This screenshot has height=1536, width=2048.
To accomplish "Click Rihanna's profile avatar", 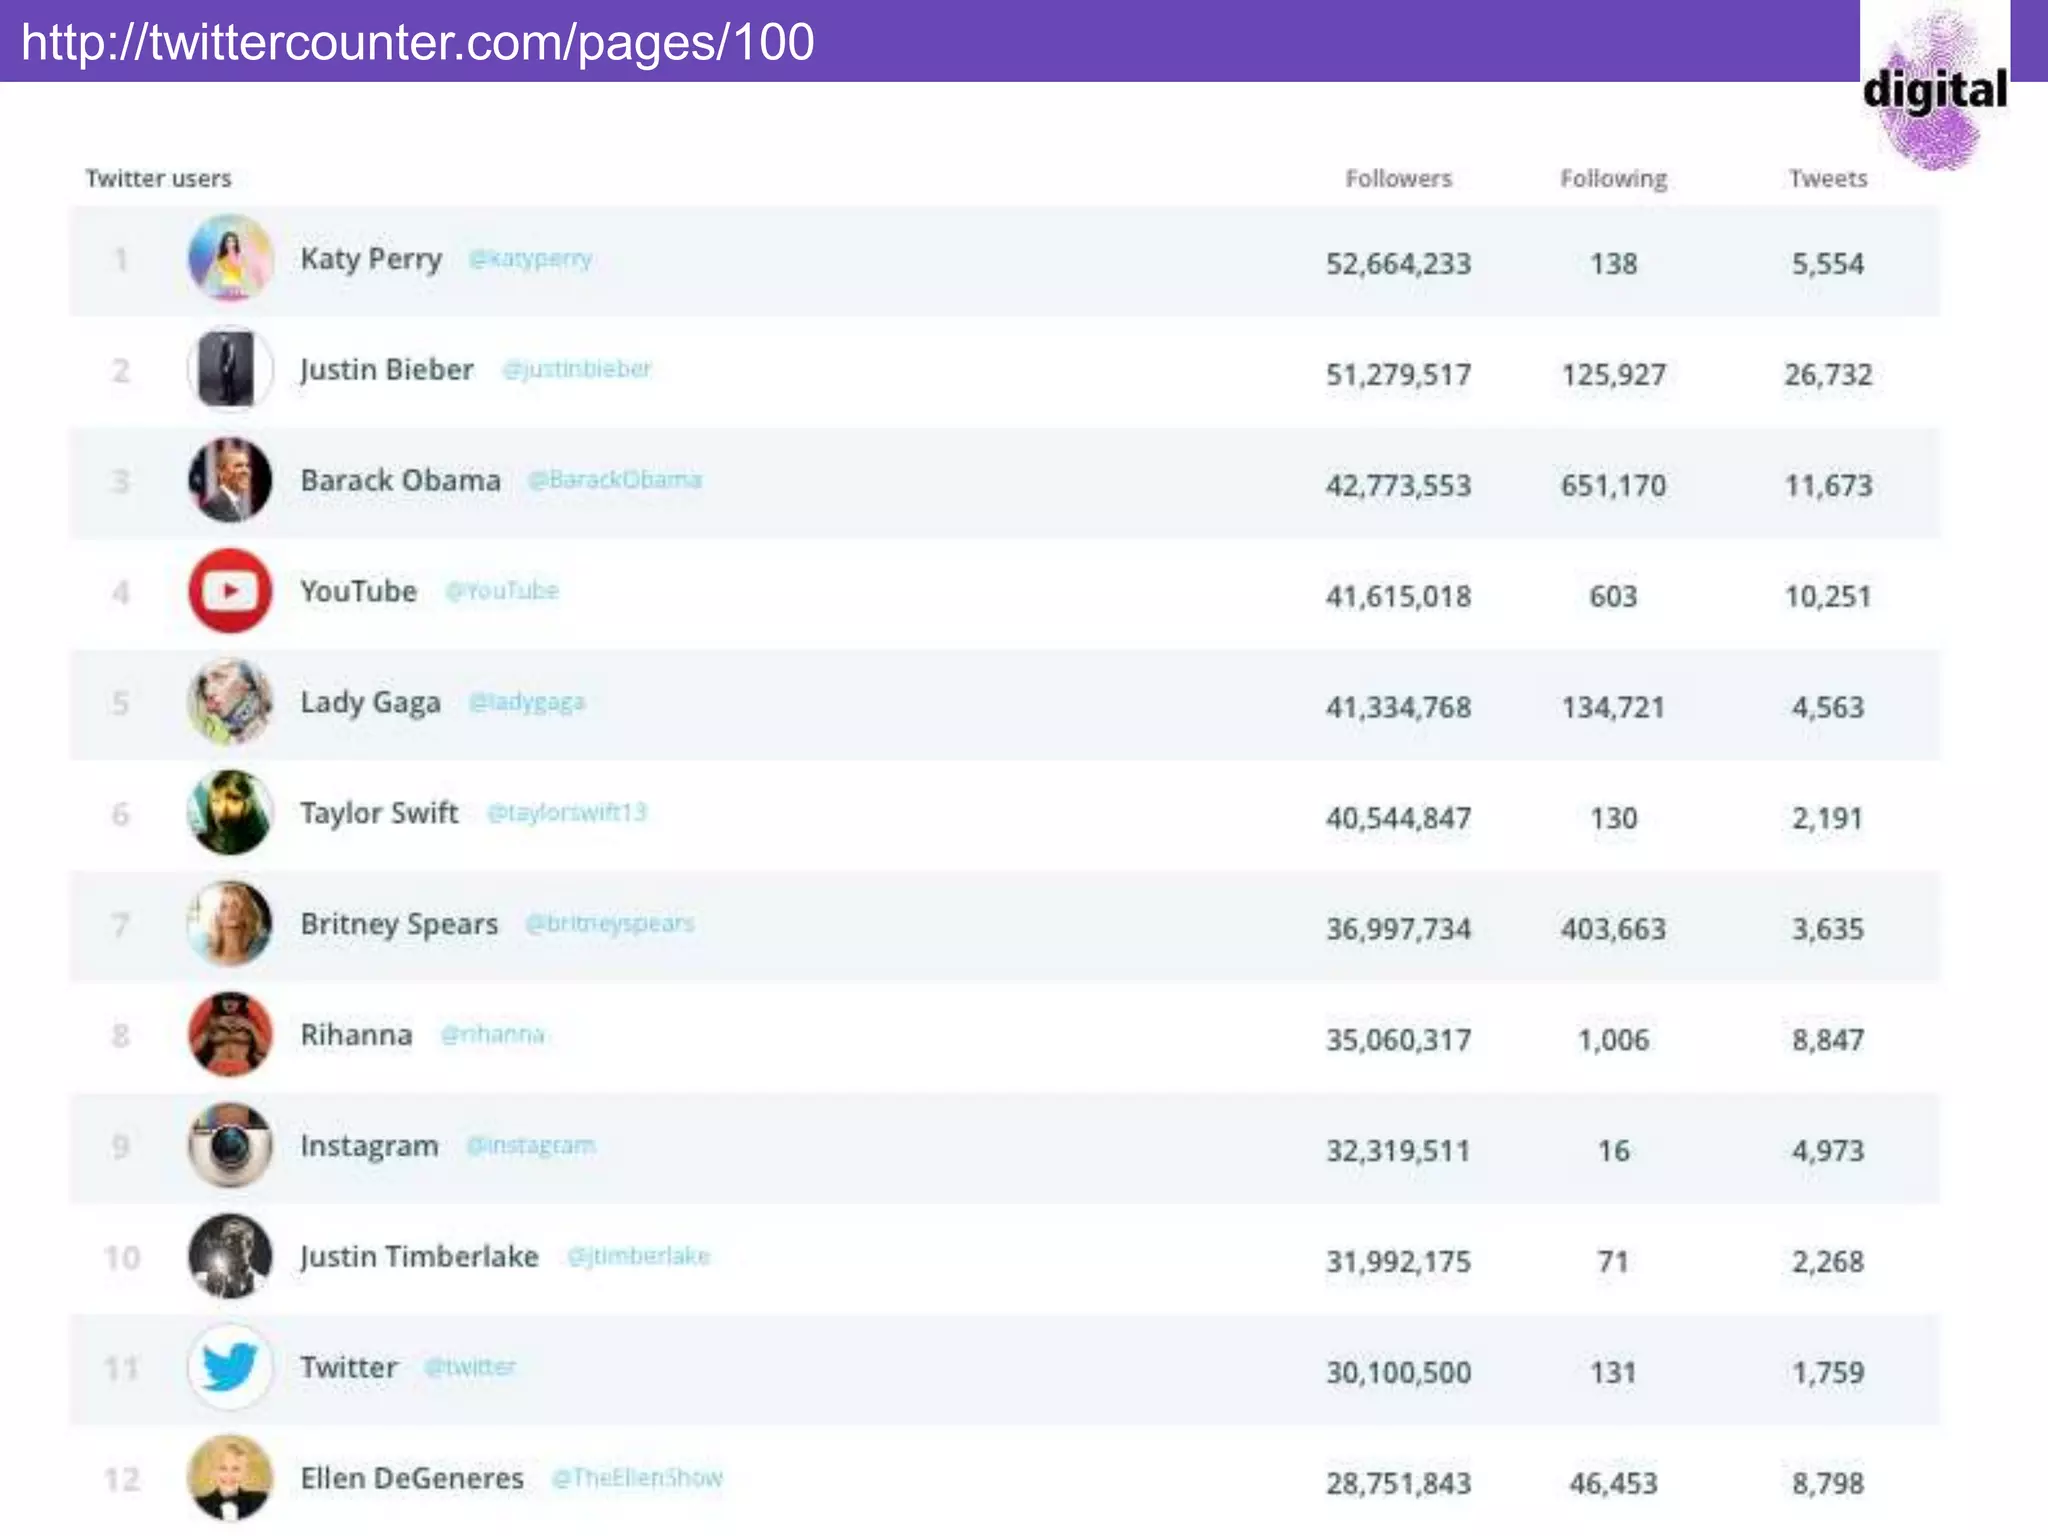I will click(x=230, y=1035).
